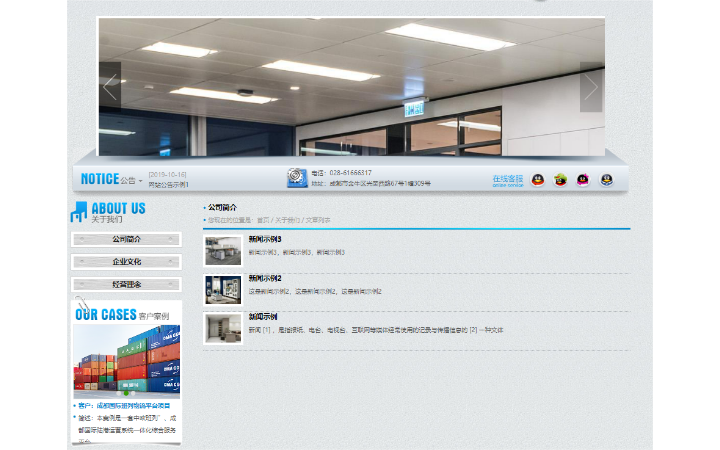
Task: Click the first QQ online service icon
Action: 538,180
